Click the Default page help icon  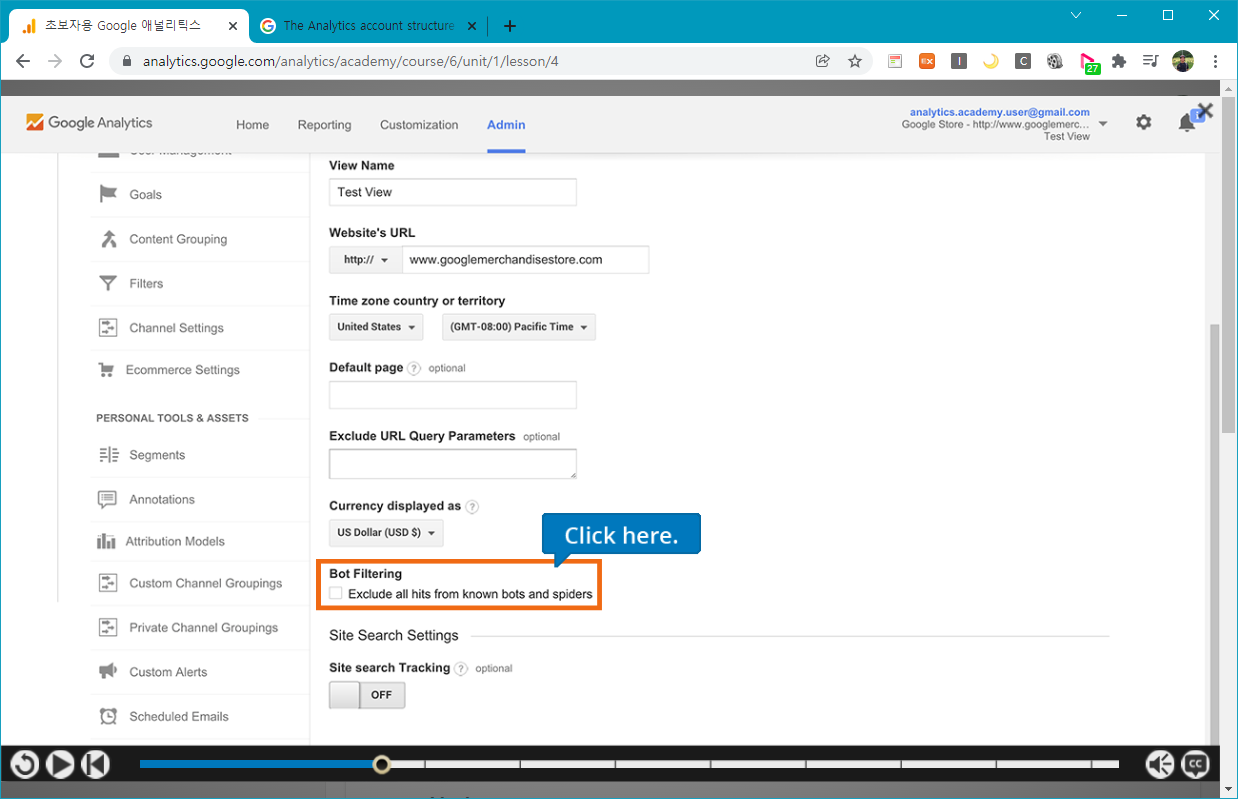pyautogui.click(x=414, y=368)
